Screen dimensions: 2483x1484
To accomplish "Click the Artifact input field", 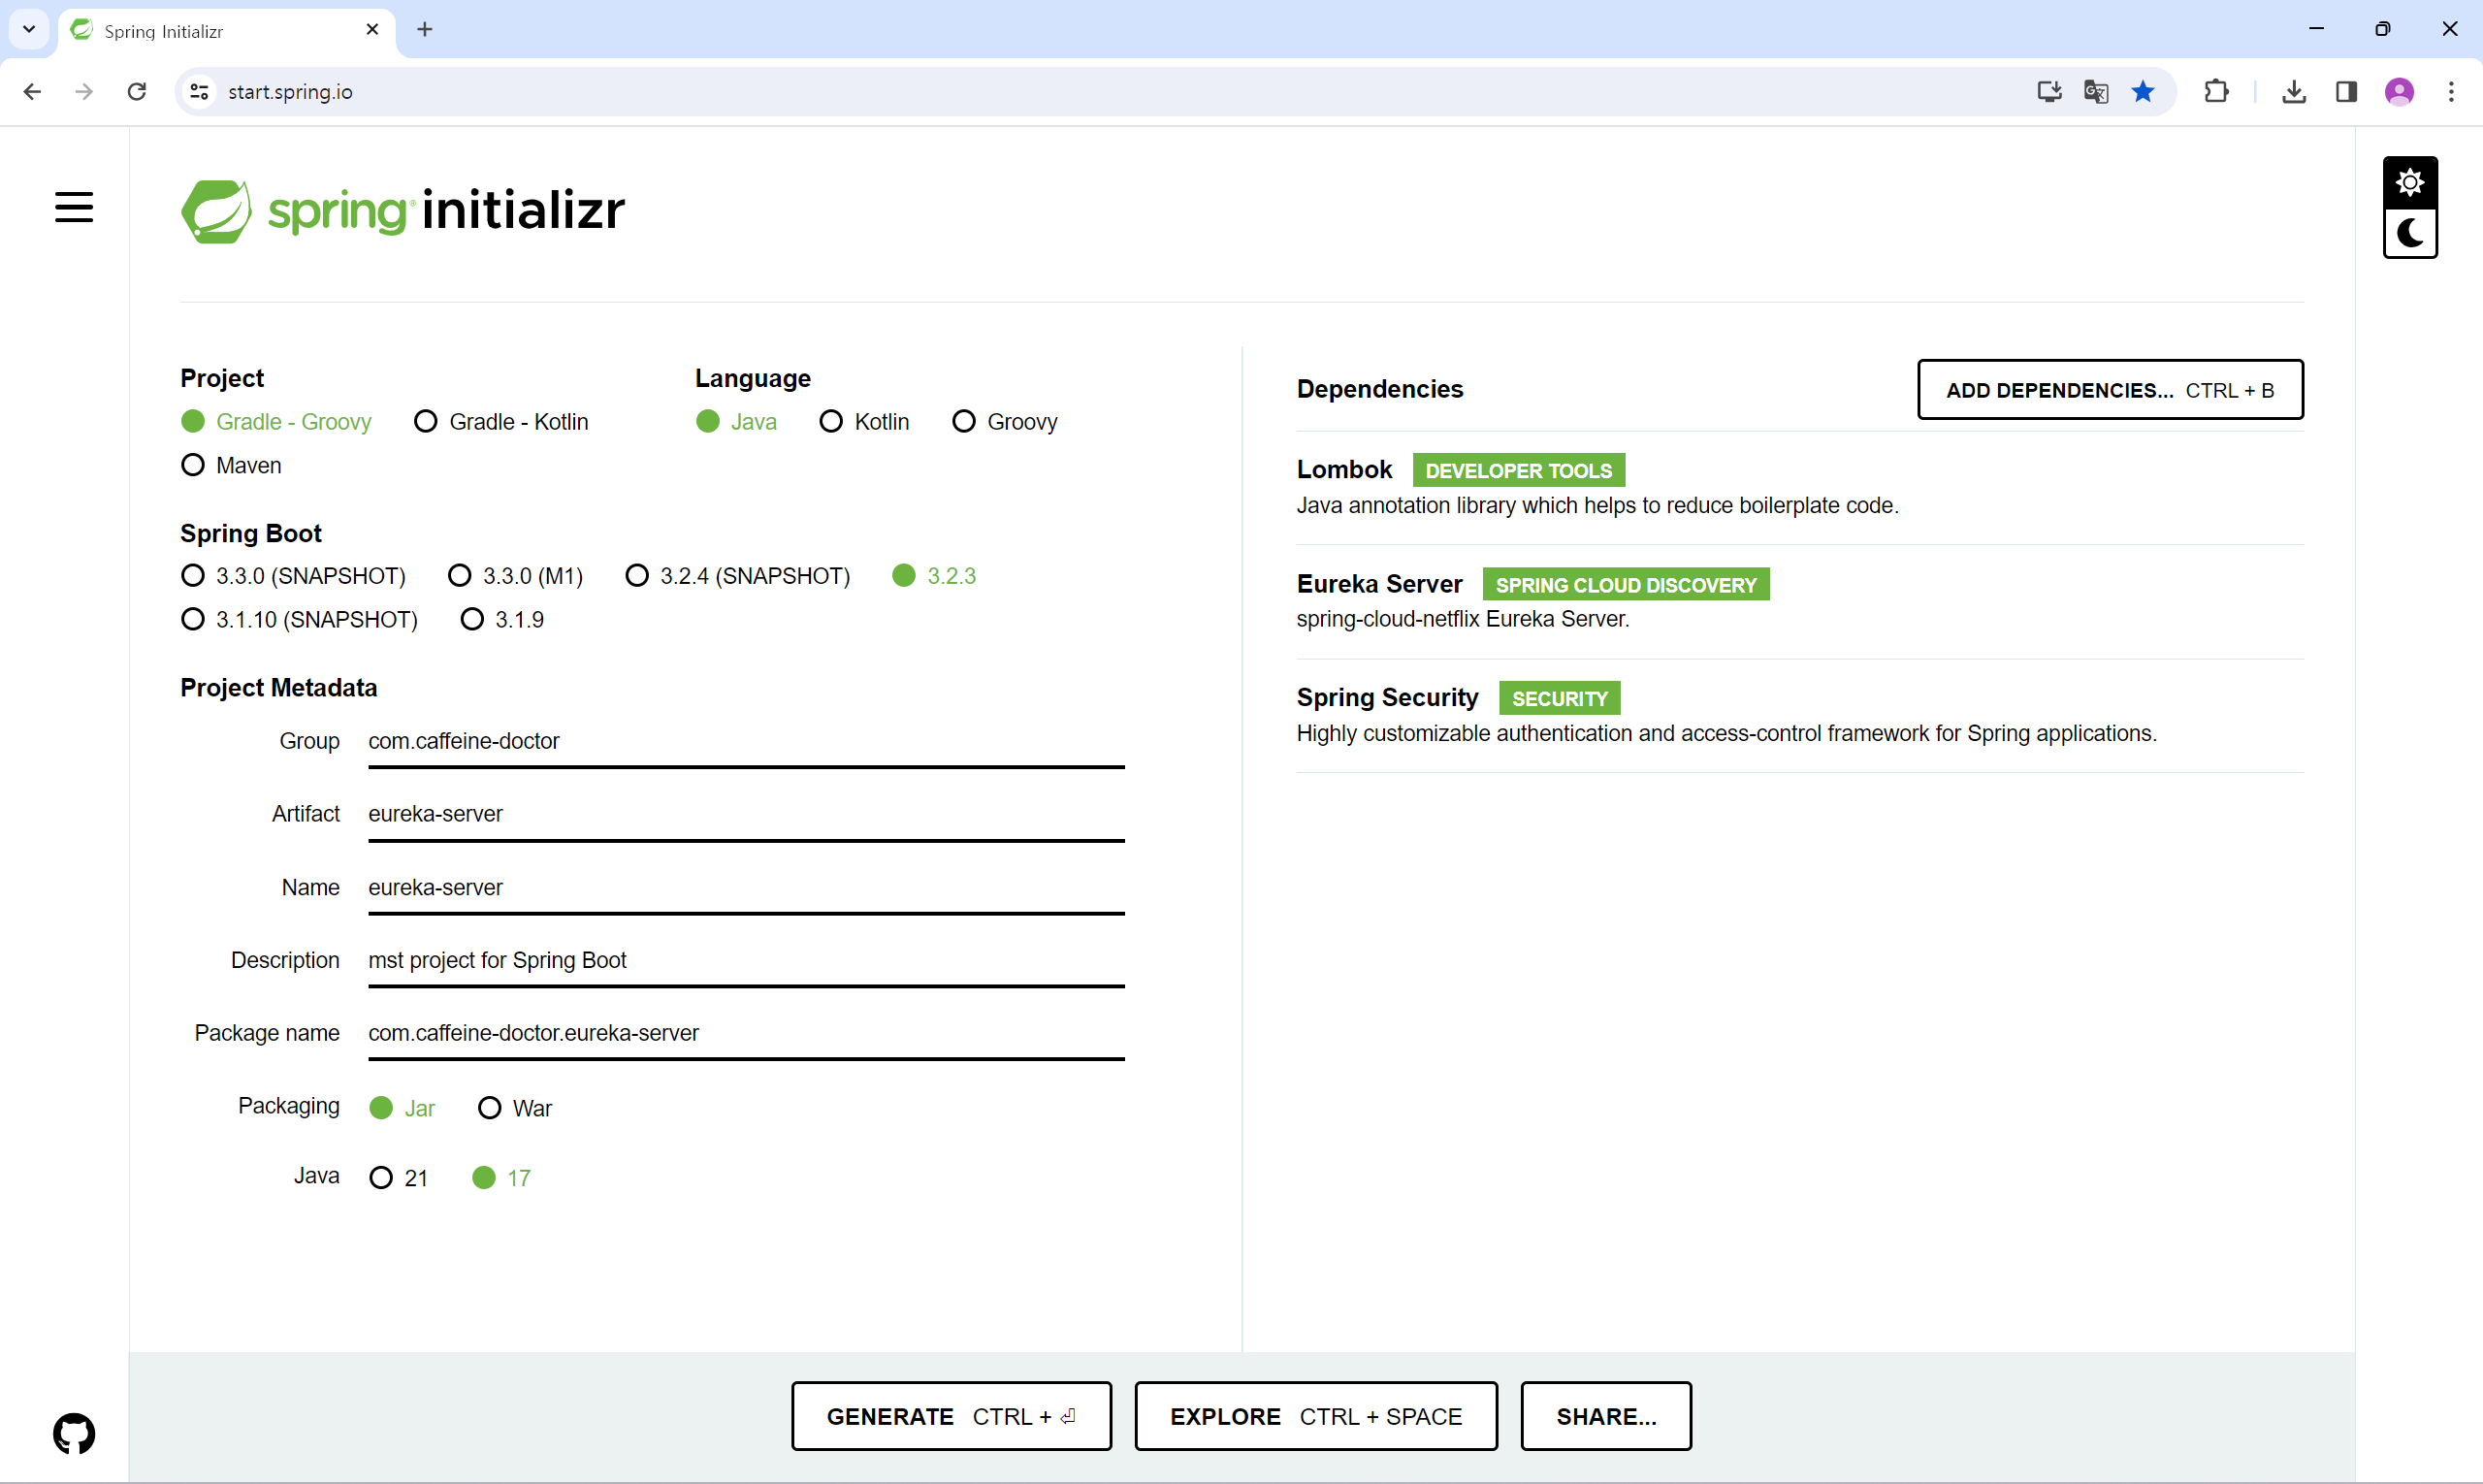I will 745,814.
